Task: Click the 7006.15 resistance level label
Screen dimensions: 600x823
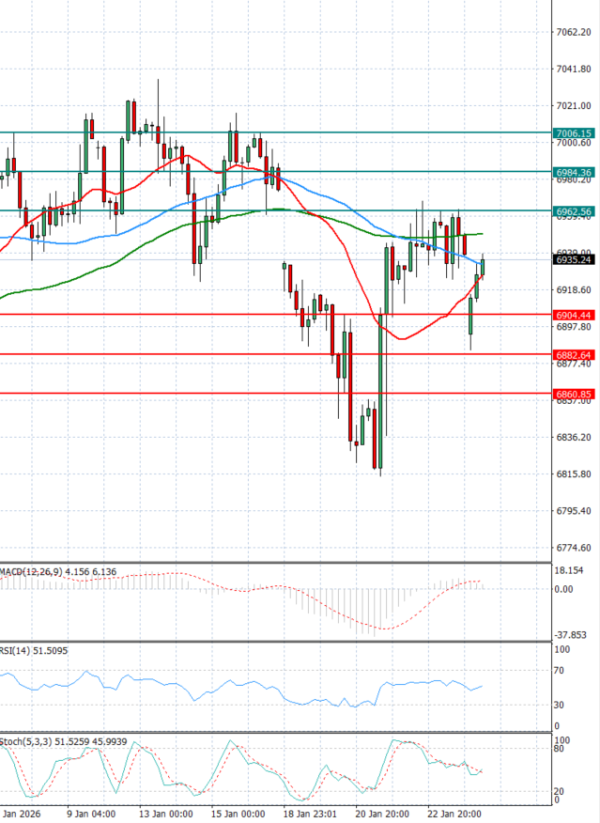Action: [572, 133]
